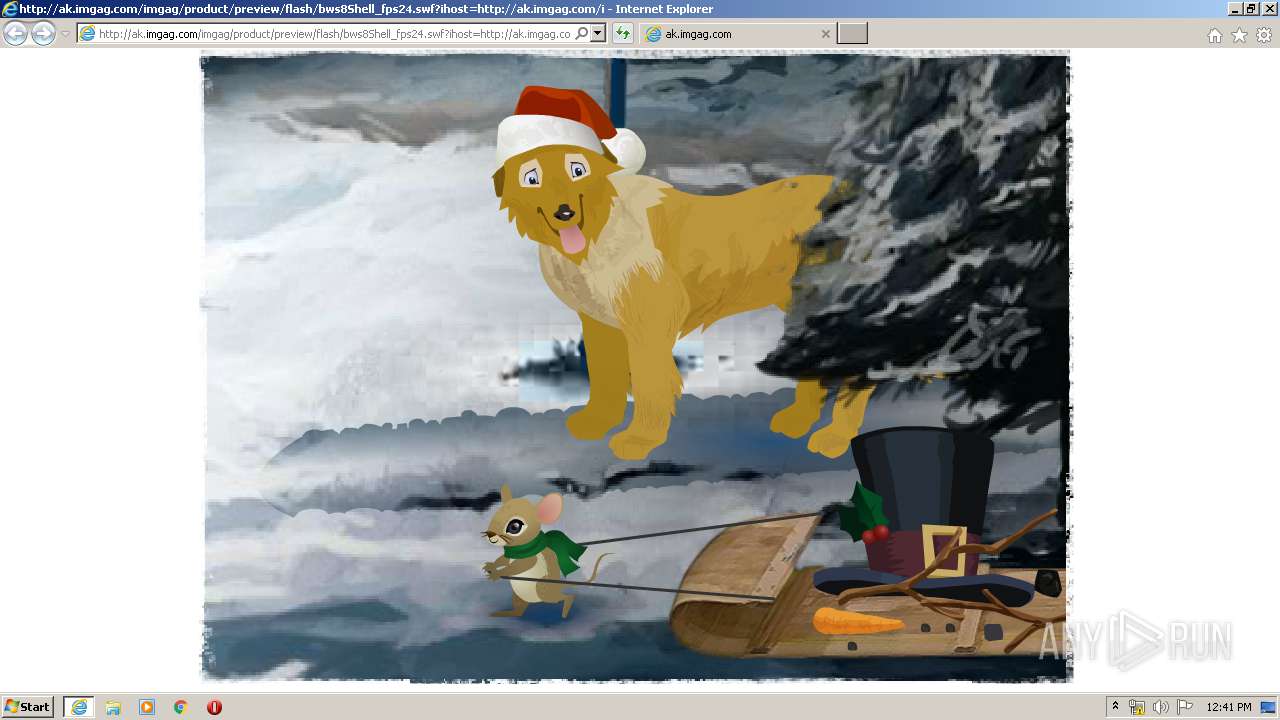Restore down the Internet Explorer window
The image size is (1280, 720).
pyautogui.click(x=1251, y=9)
